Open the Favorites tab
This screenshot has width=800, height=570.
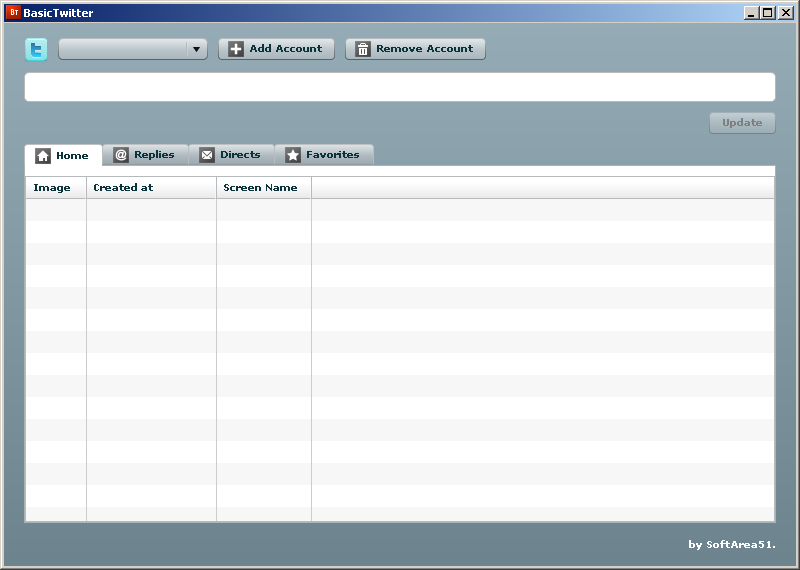click(324, 155)
